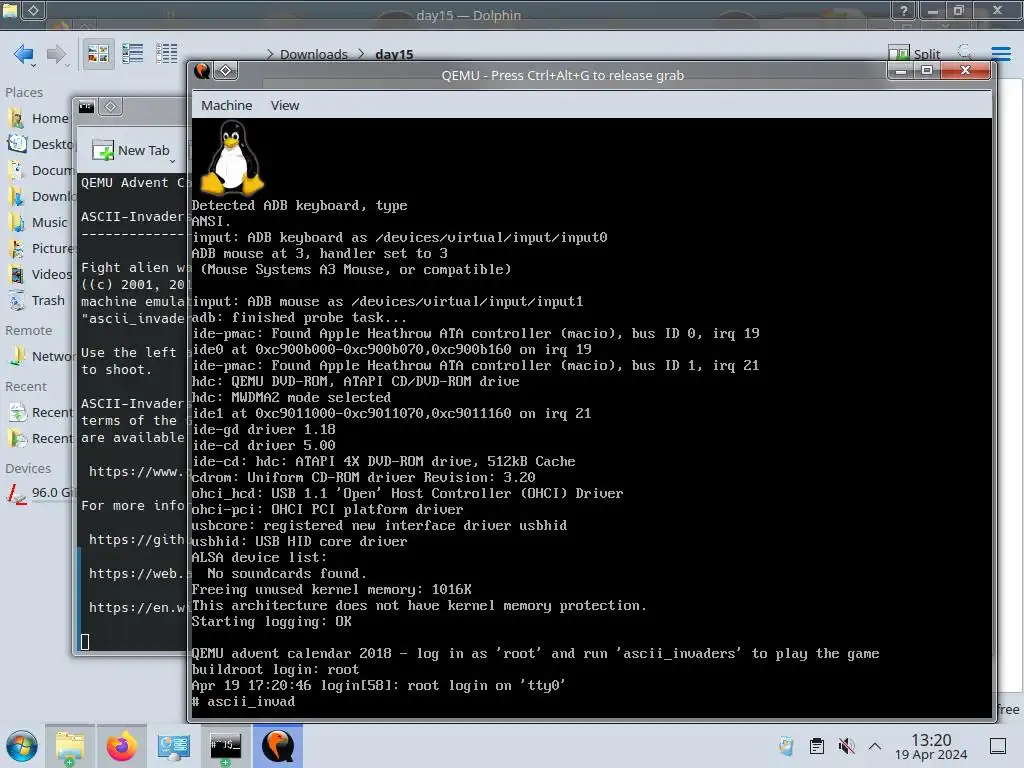The width and height of the screenshot is (1024, 768).
Task: Select Downloads in the Places panel
Action: click(39, 197)
